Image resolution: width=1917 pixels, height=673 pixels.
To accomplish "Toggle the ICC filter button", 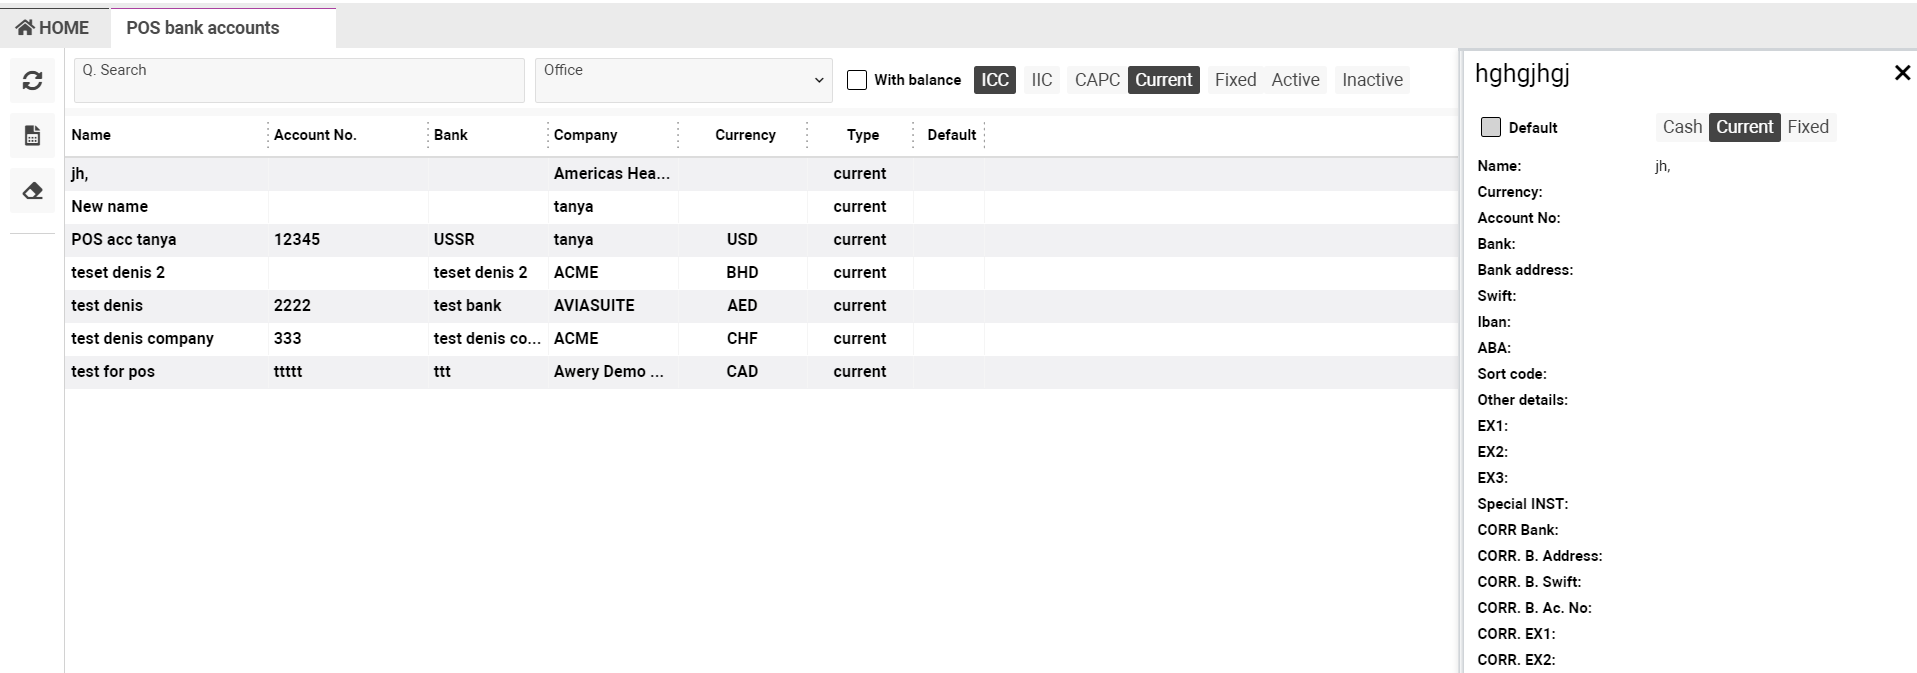I will click(x=994, y=80).
